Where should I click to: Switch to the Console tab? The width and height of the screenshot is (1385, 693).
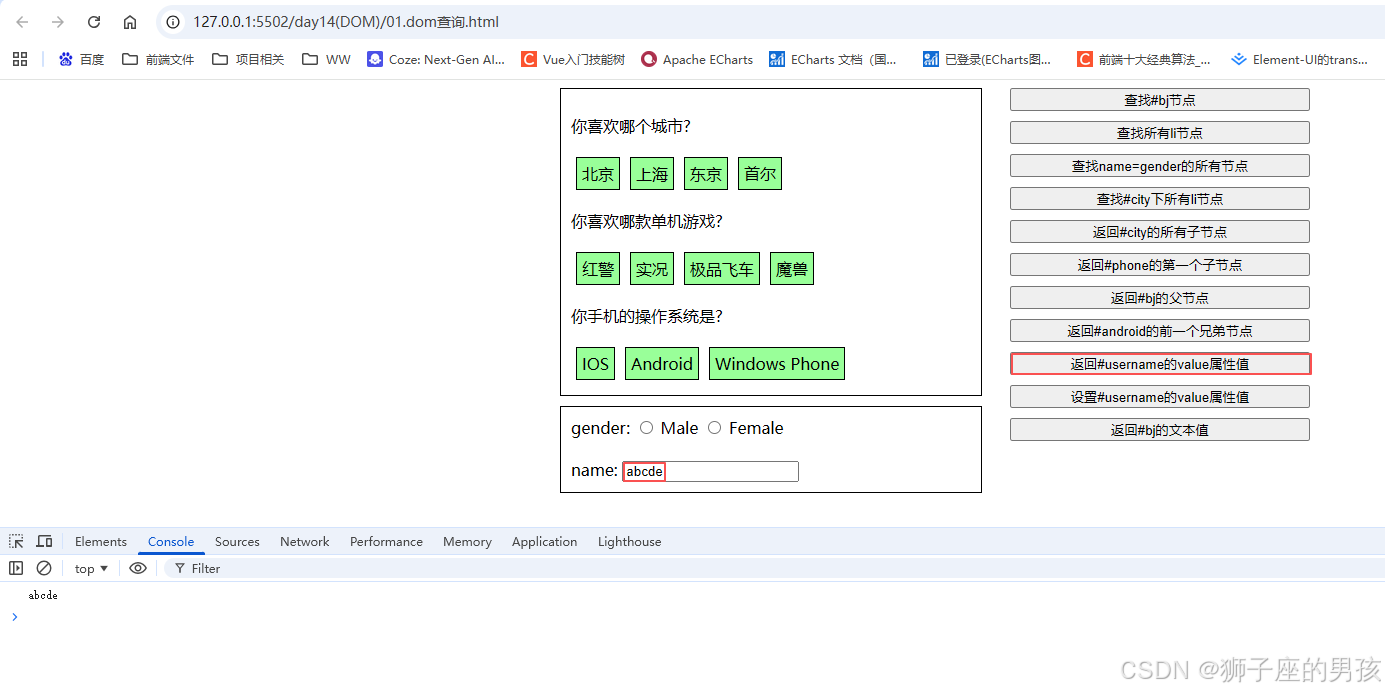pyautogui.click(x=171, y=541)
